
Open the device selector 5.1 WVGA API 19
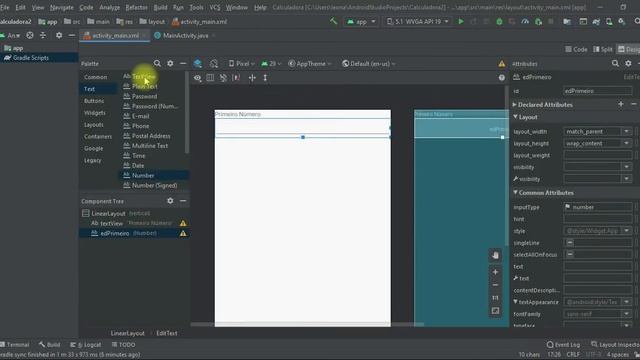click(x=418, y=21)
